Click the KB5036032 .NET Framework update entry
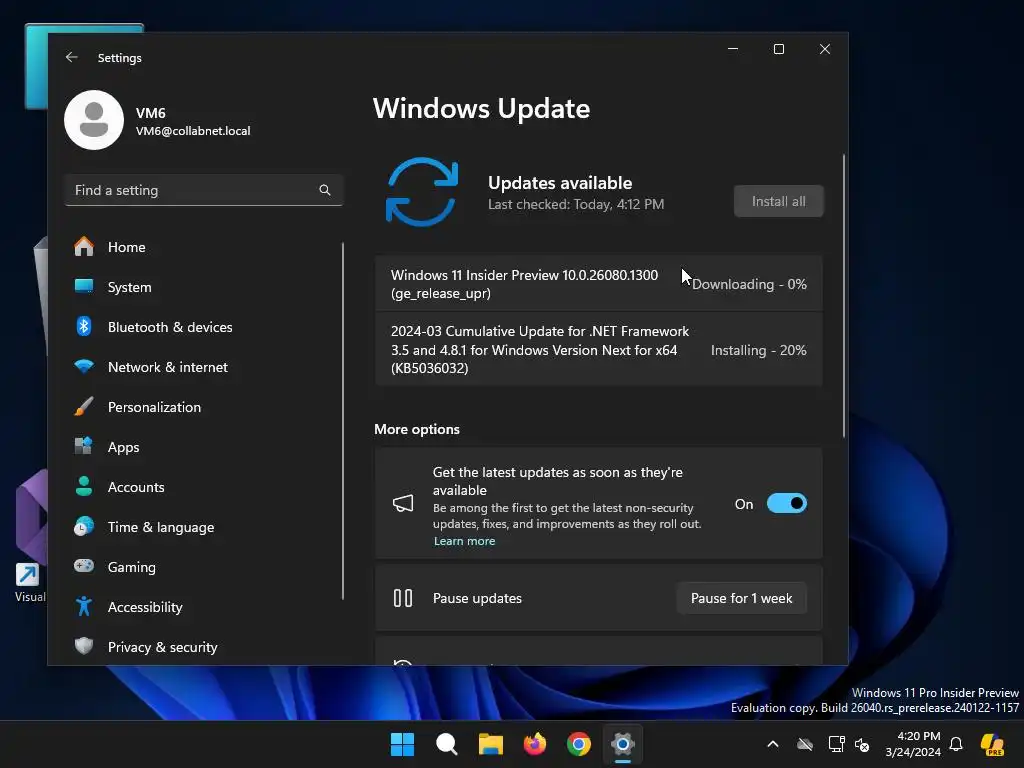This screenshot has height=768, width=1024. (x=598, y=349)
